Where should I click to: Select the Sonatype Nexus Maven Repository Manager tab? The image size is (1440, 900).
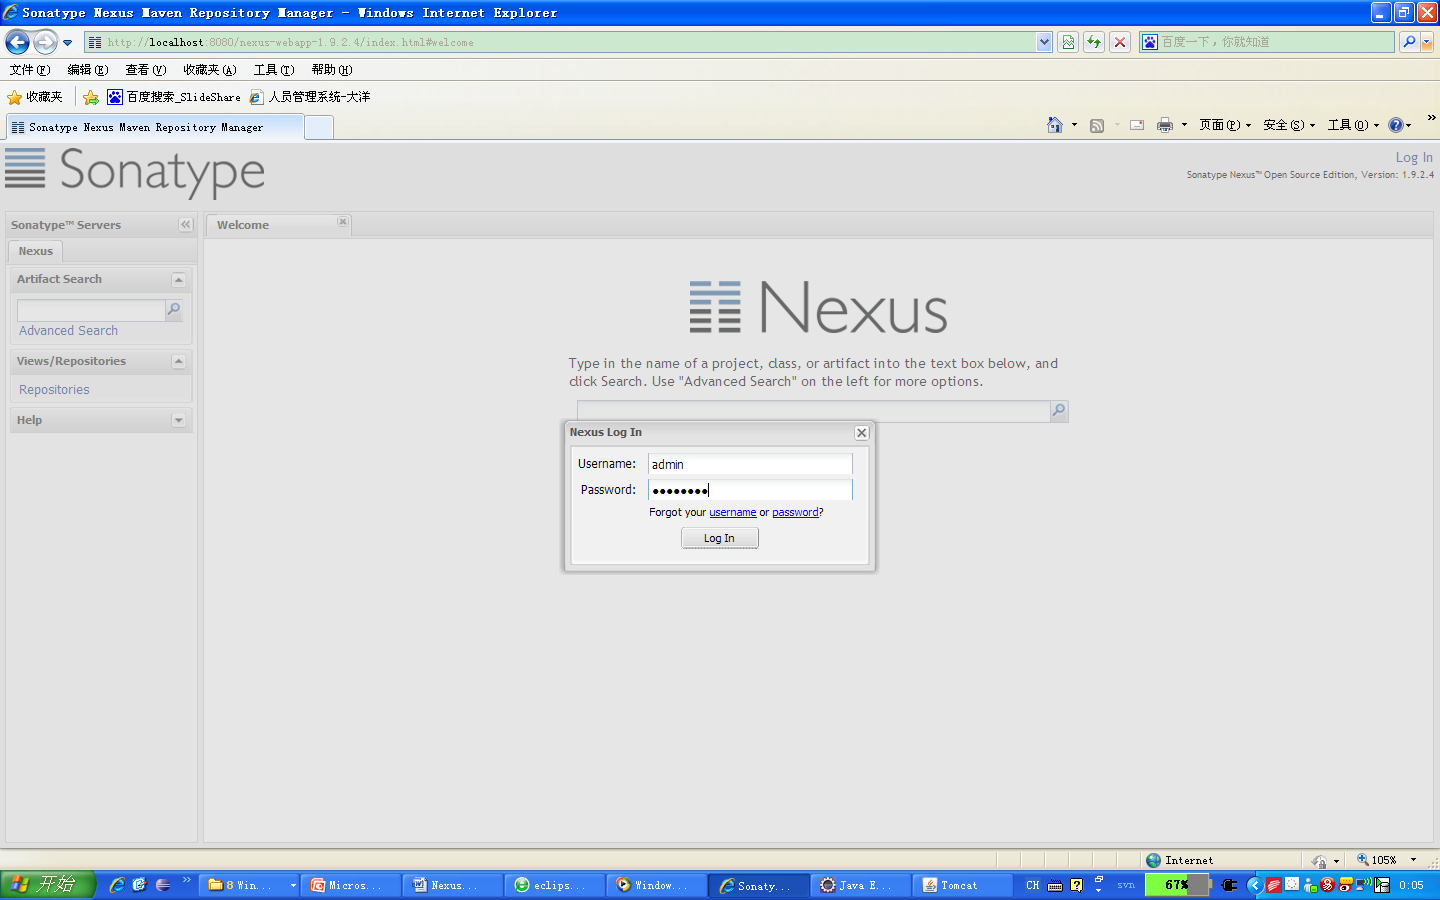click(154, 127)
